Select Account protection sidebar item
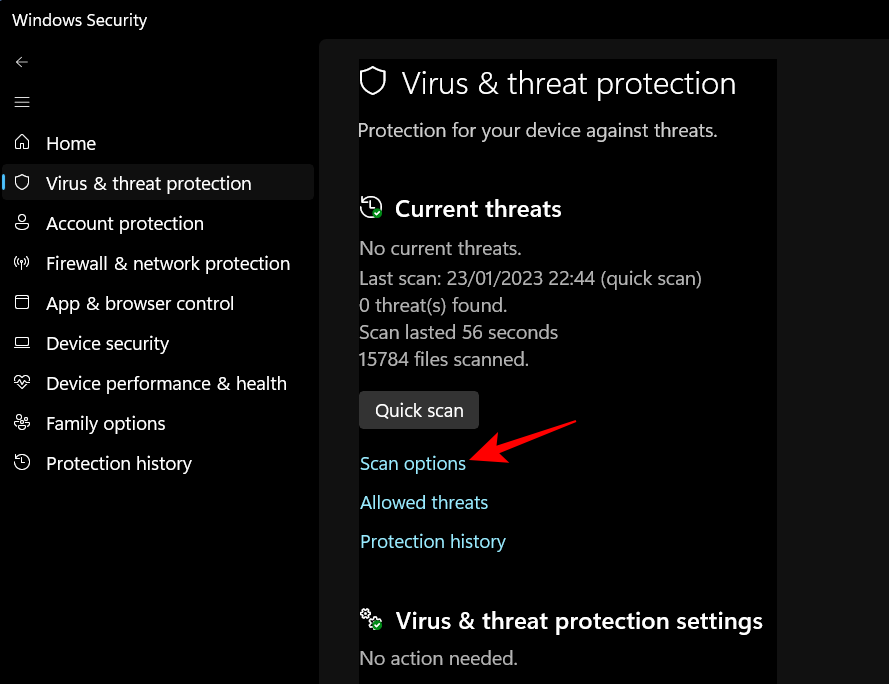889x684 pixels. pyautogui.click(x=125, y=223)
